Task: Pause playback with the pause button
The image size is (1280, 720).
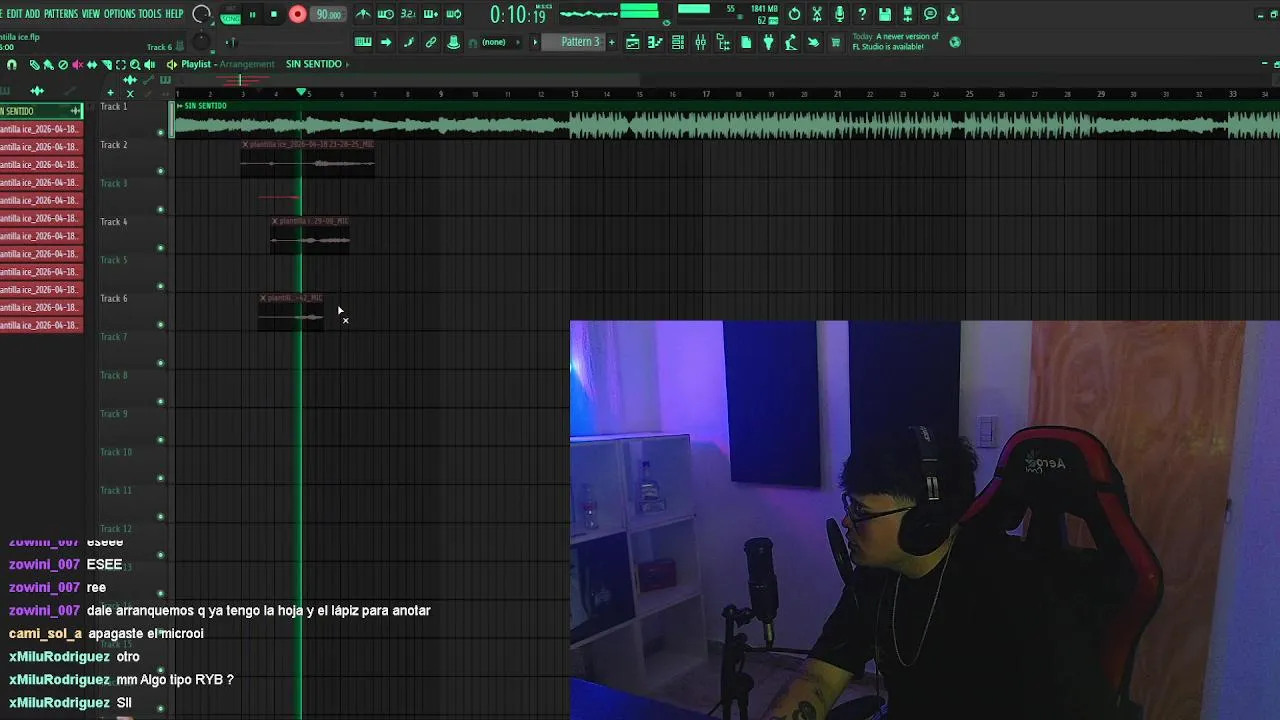Action: point(252,14)
